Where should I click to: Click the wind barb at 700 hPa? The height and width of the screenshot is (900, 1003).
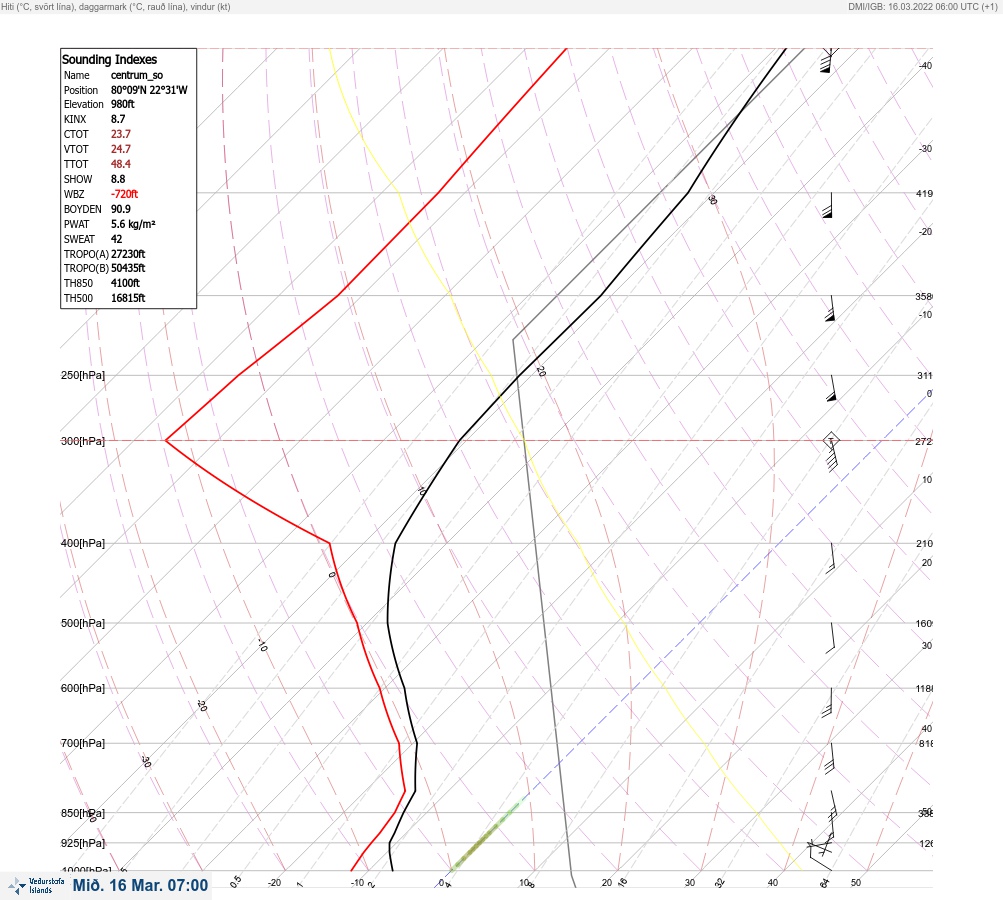coord(830,759)
